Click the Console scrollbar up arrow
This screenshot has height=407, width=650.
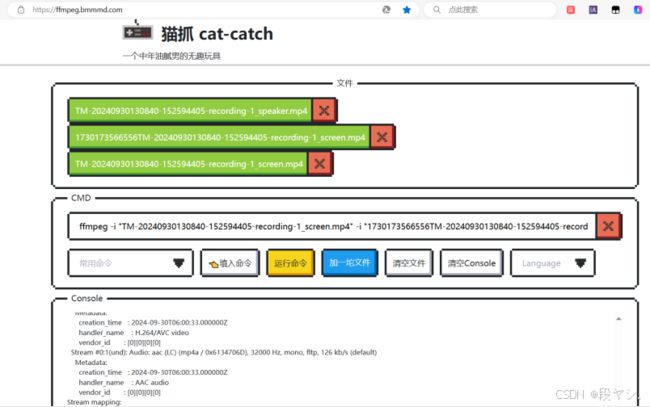pyautogui.click(x=618, y=319)
